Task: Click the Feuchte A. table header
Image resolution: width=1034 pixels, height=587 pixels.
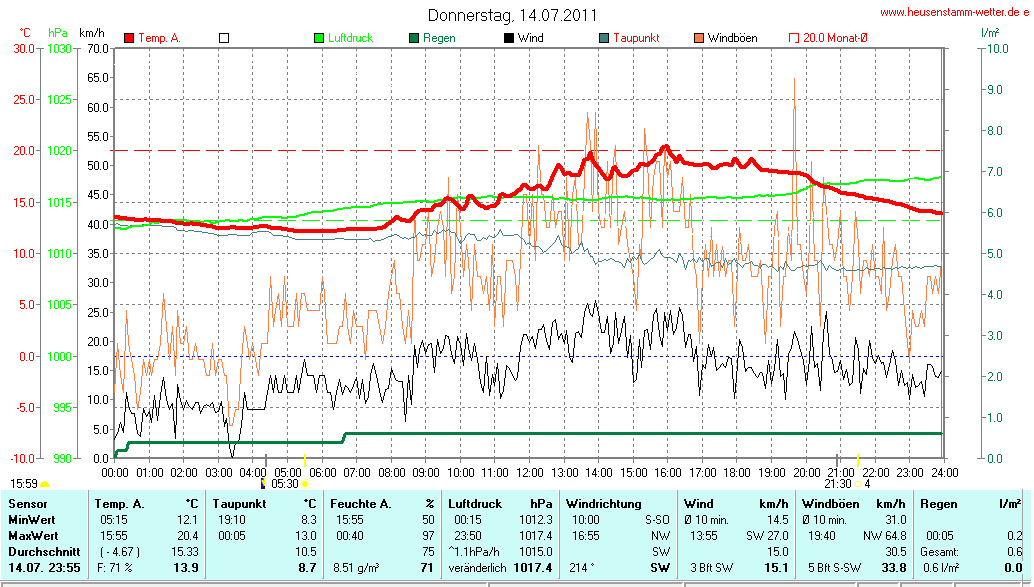Action: pos(361,503)
